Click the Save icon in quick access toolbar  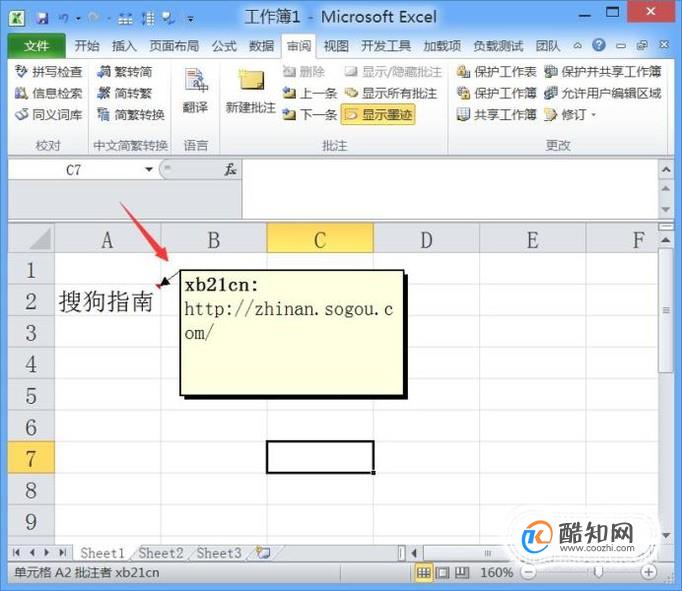pyautogui.click(x=42, y=18)
